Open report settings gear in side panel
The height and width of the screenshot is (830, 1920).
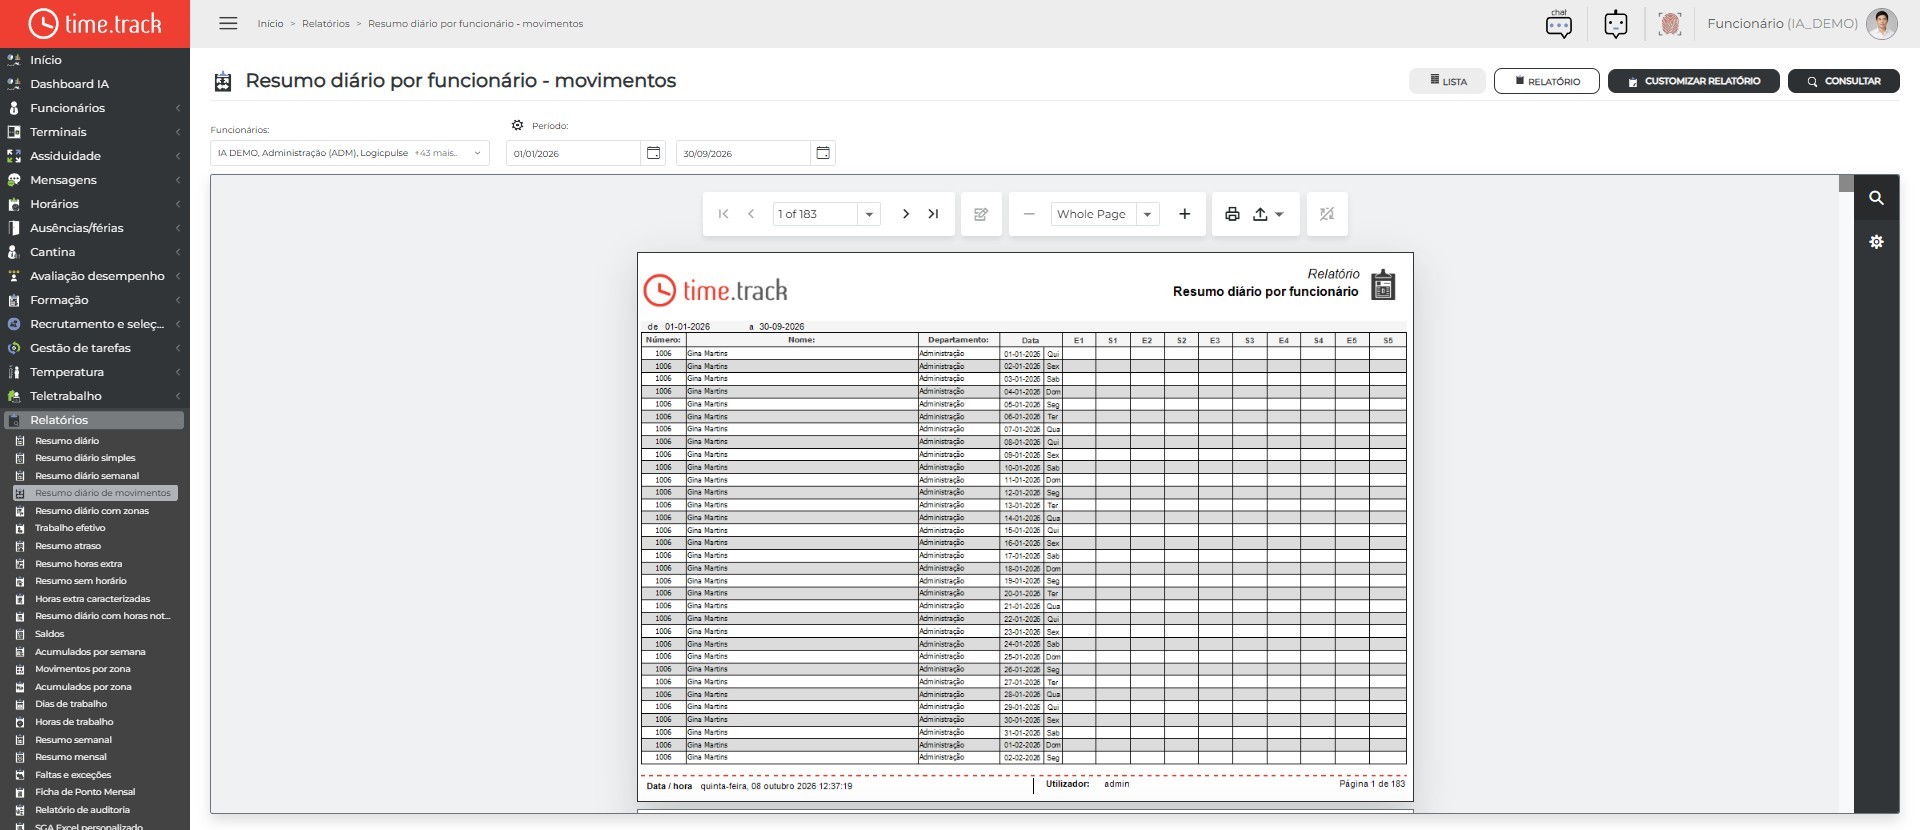1876,242
